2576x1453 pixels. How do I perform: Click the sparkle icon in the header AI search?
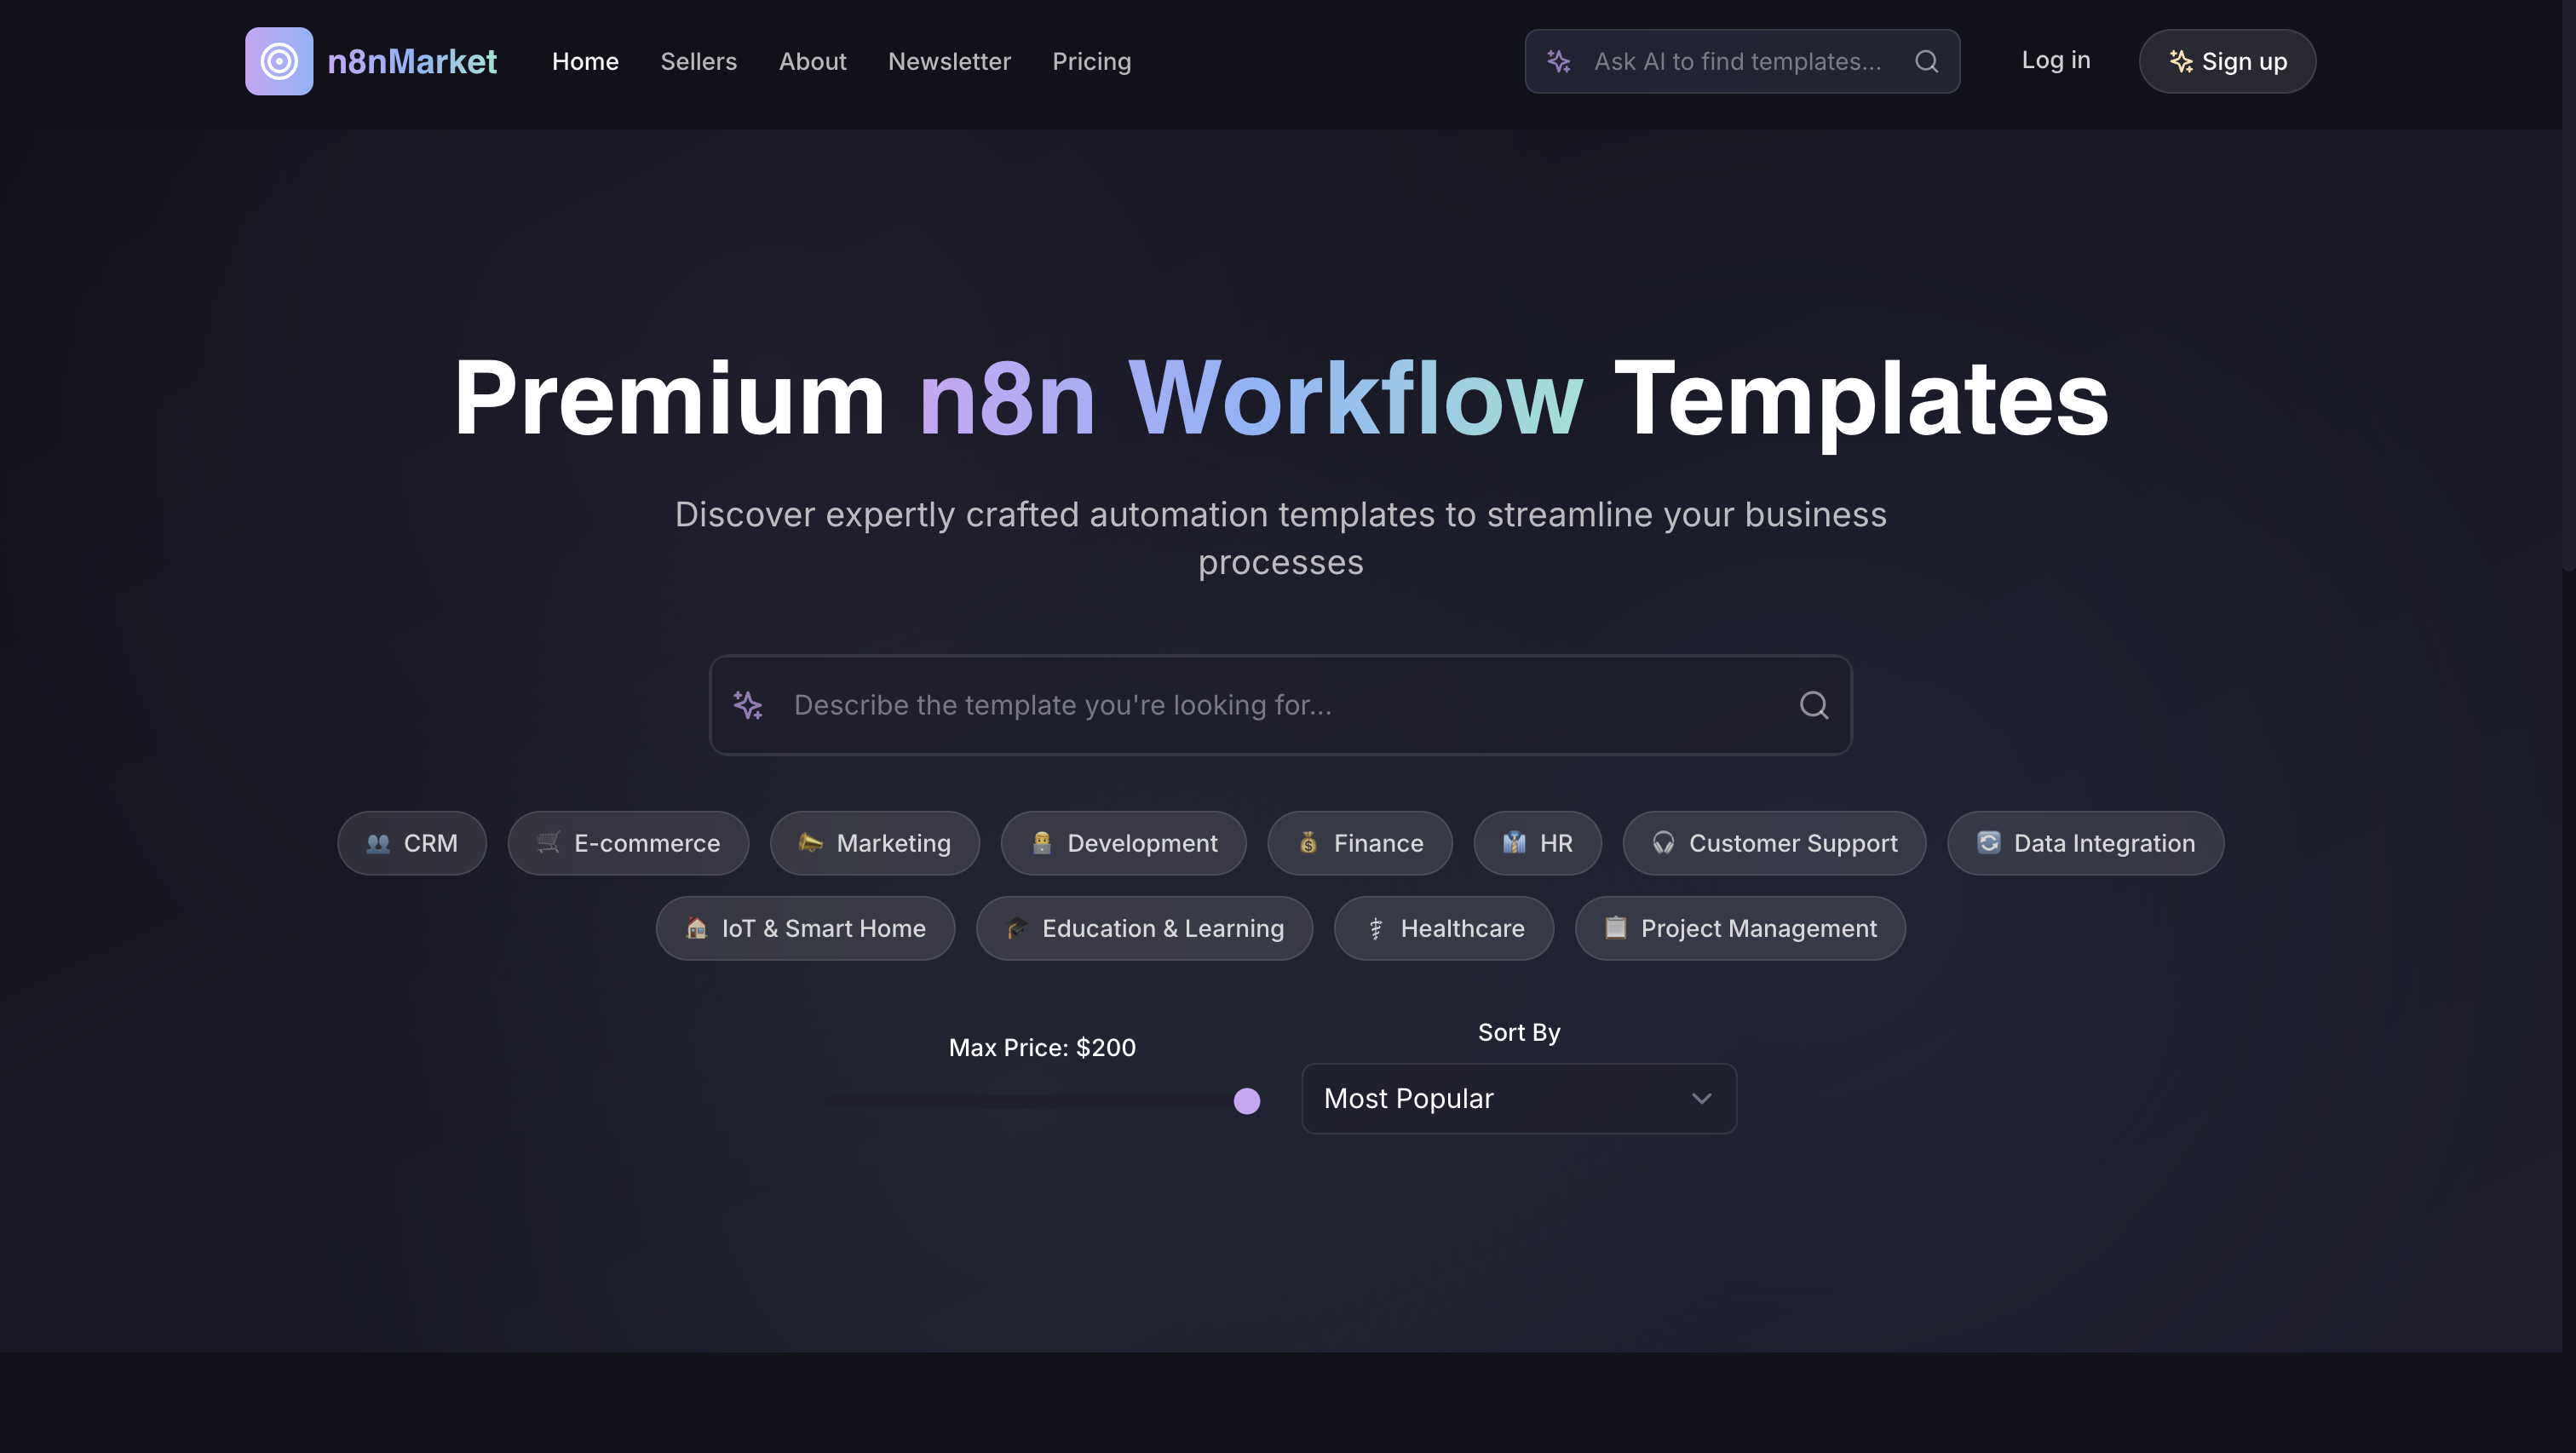coord(1558,61)
